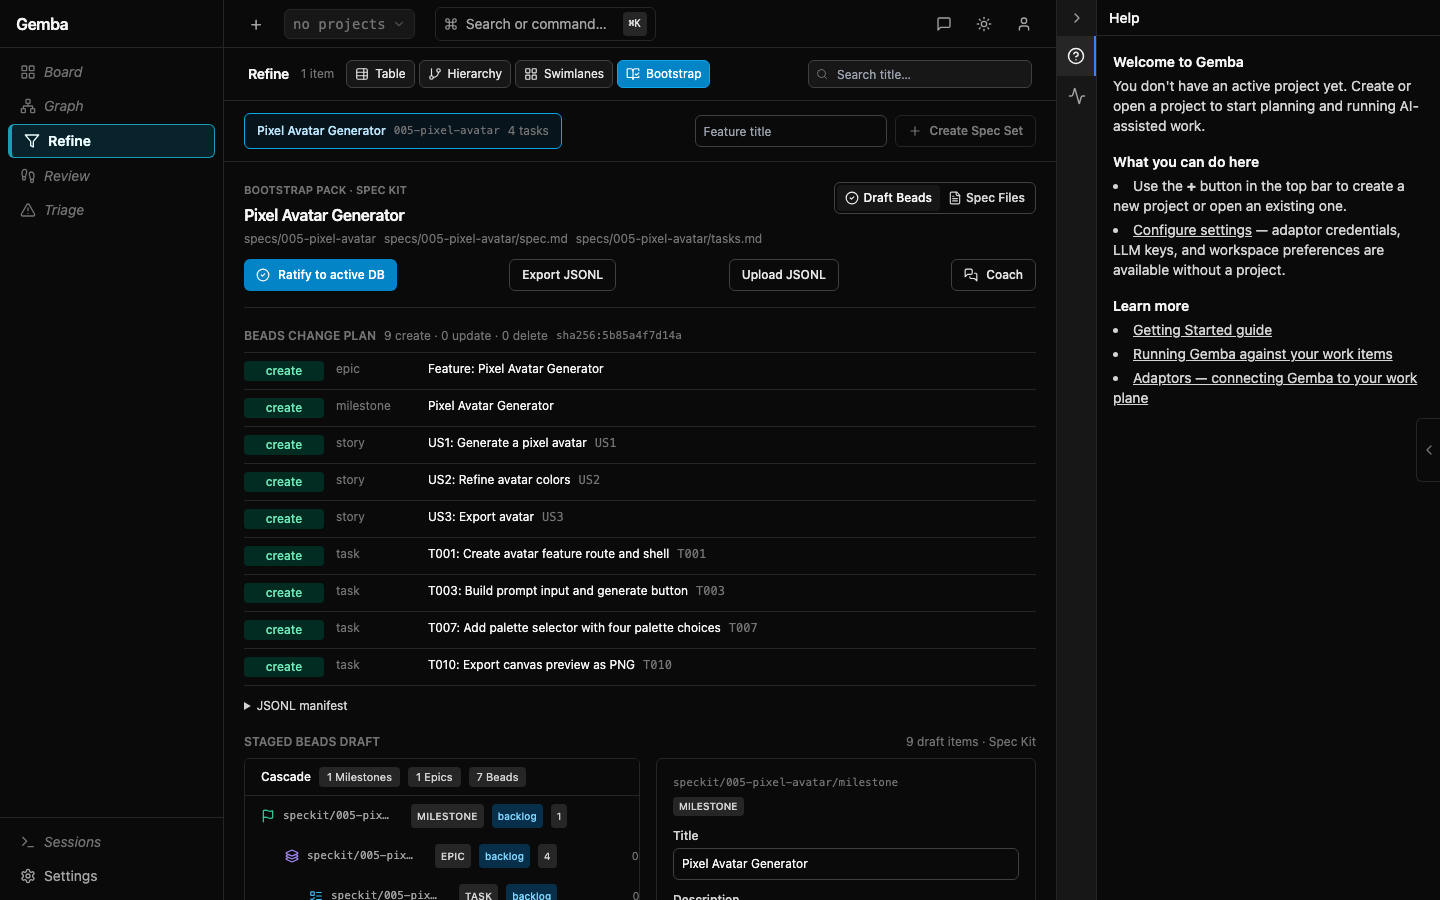Select the Help question-mark icon

[1076, 56]
